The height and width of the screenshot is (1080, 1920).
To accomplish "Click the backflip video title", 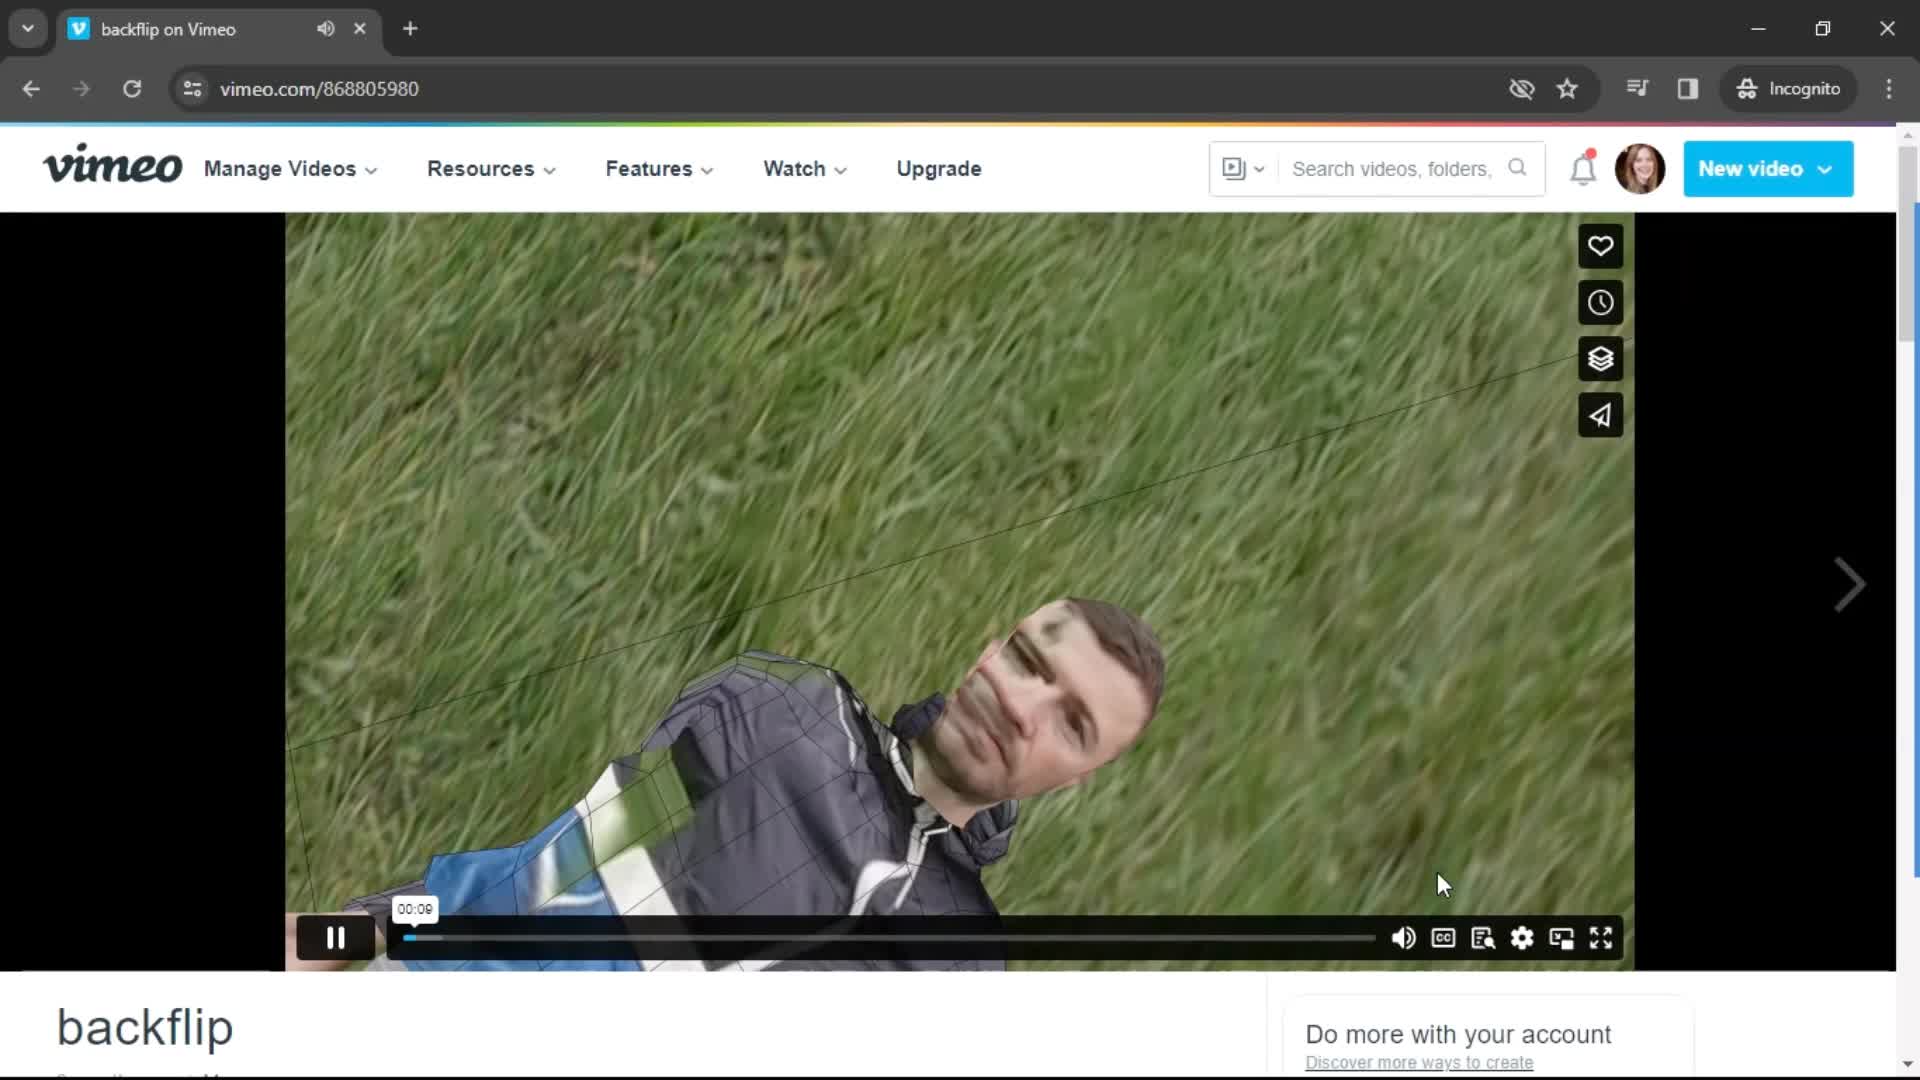I will coord(145,1027).
